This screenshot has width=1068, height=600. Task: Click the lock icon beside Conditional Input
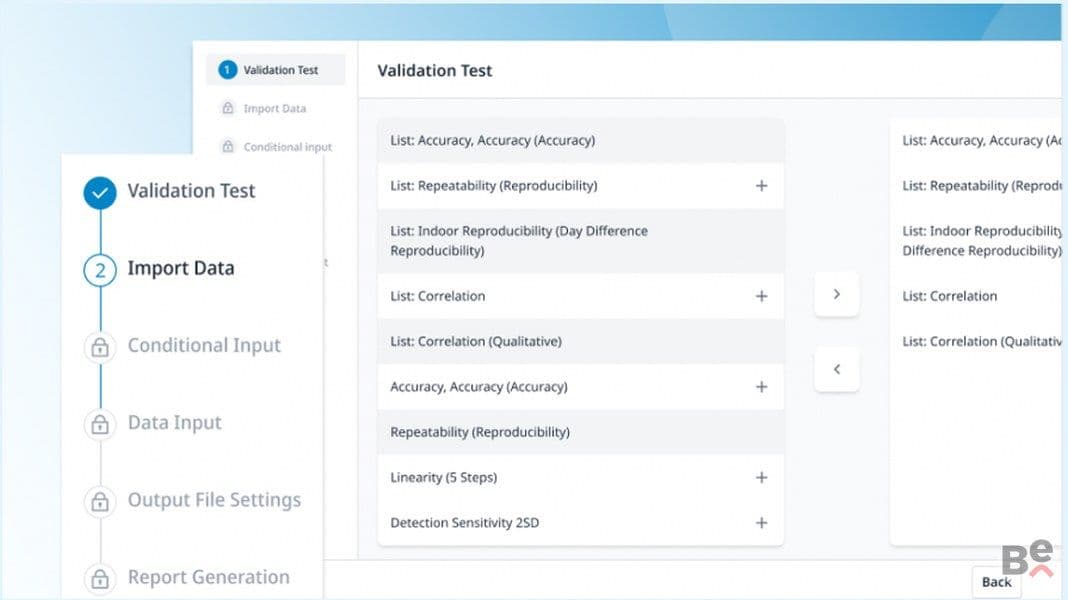(100, 347)
